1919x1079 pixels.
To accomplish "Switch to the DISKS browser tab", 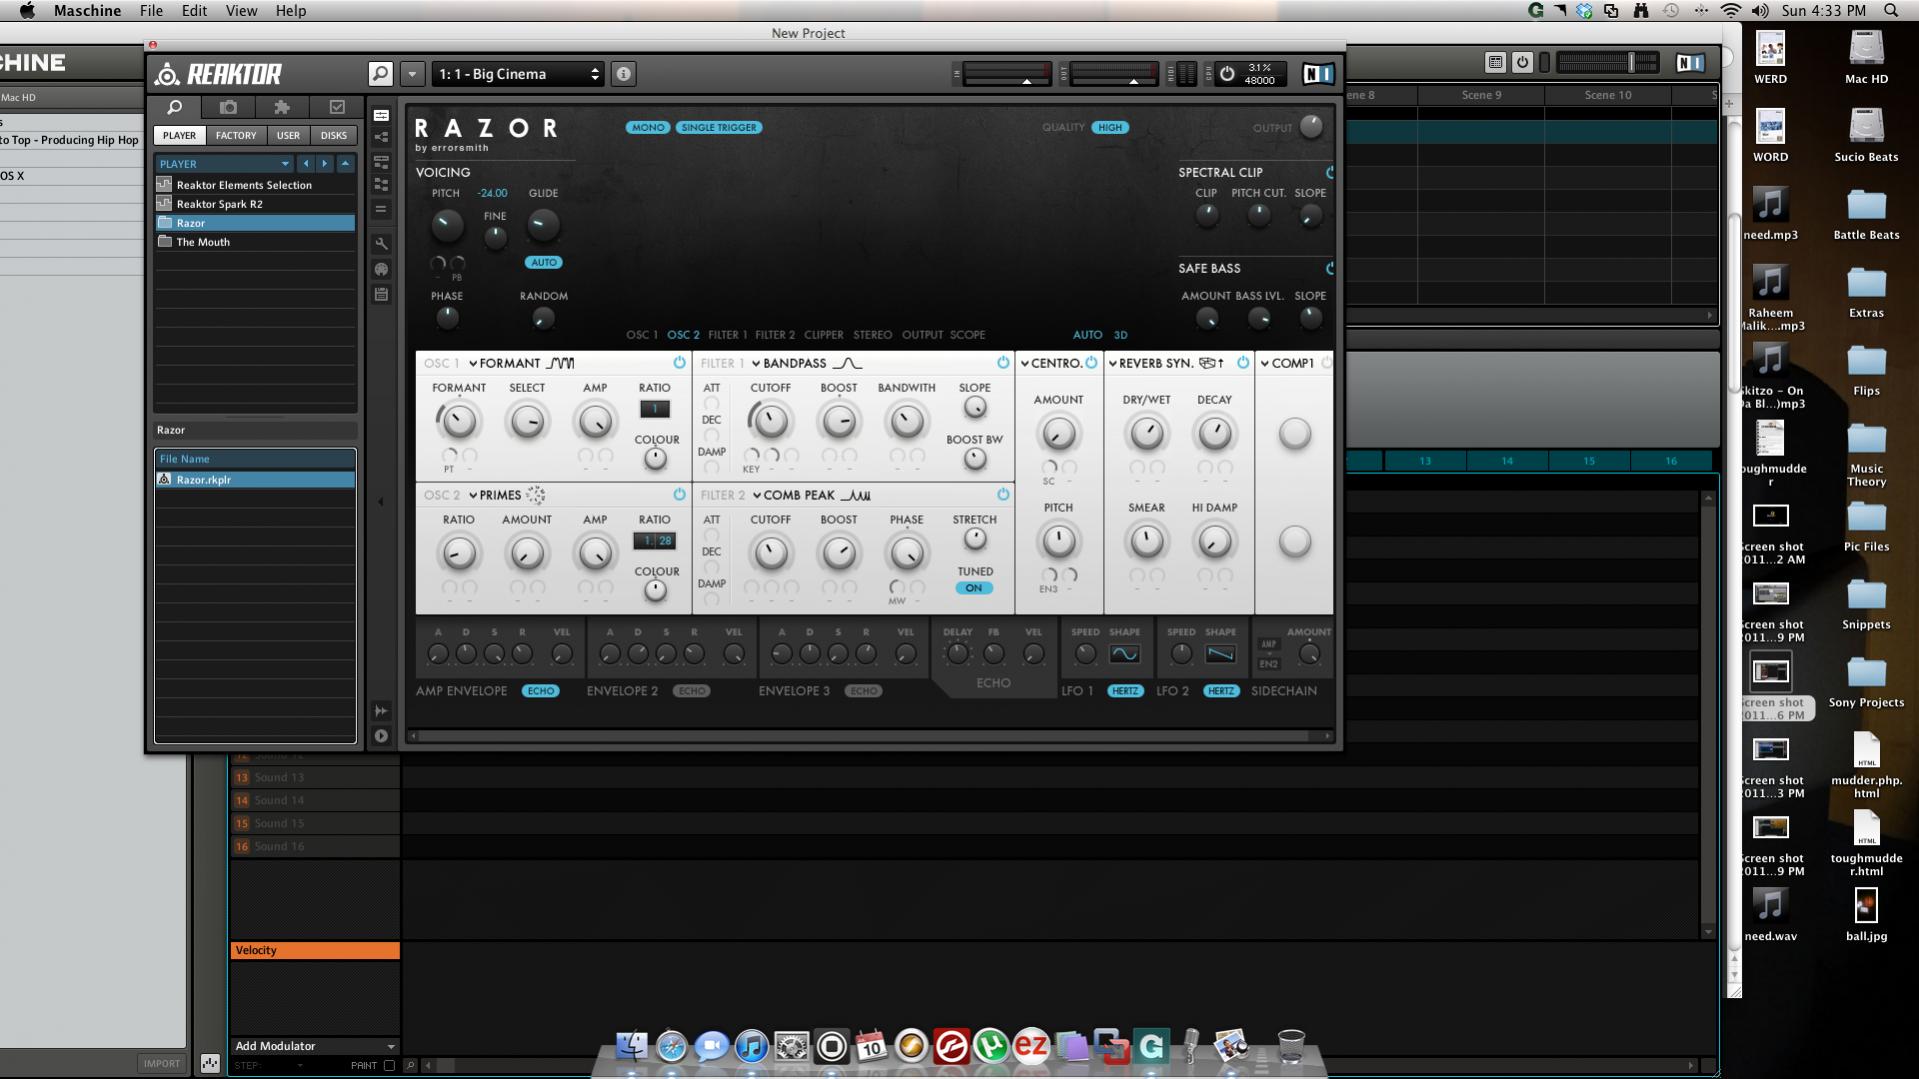I will tap(334, 136).
